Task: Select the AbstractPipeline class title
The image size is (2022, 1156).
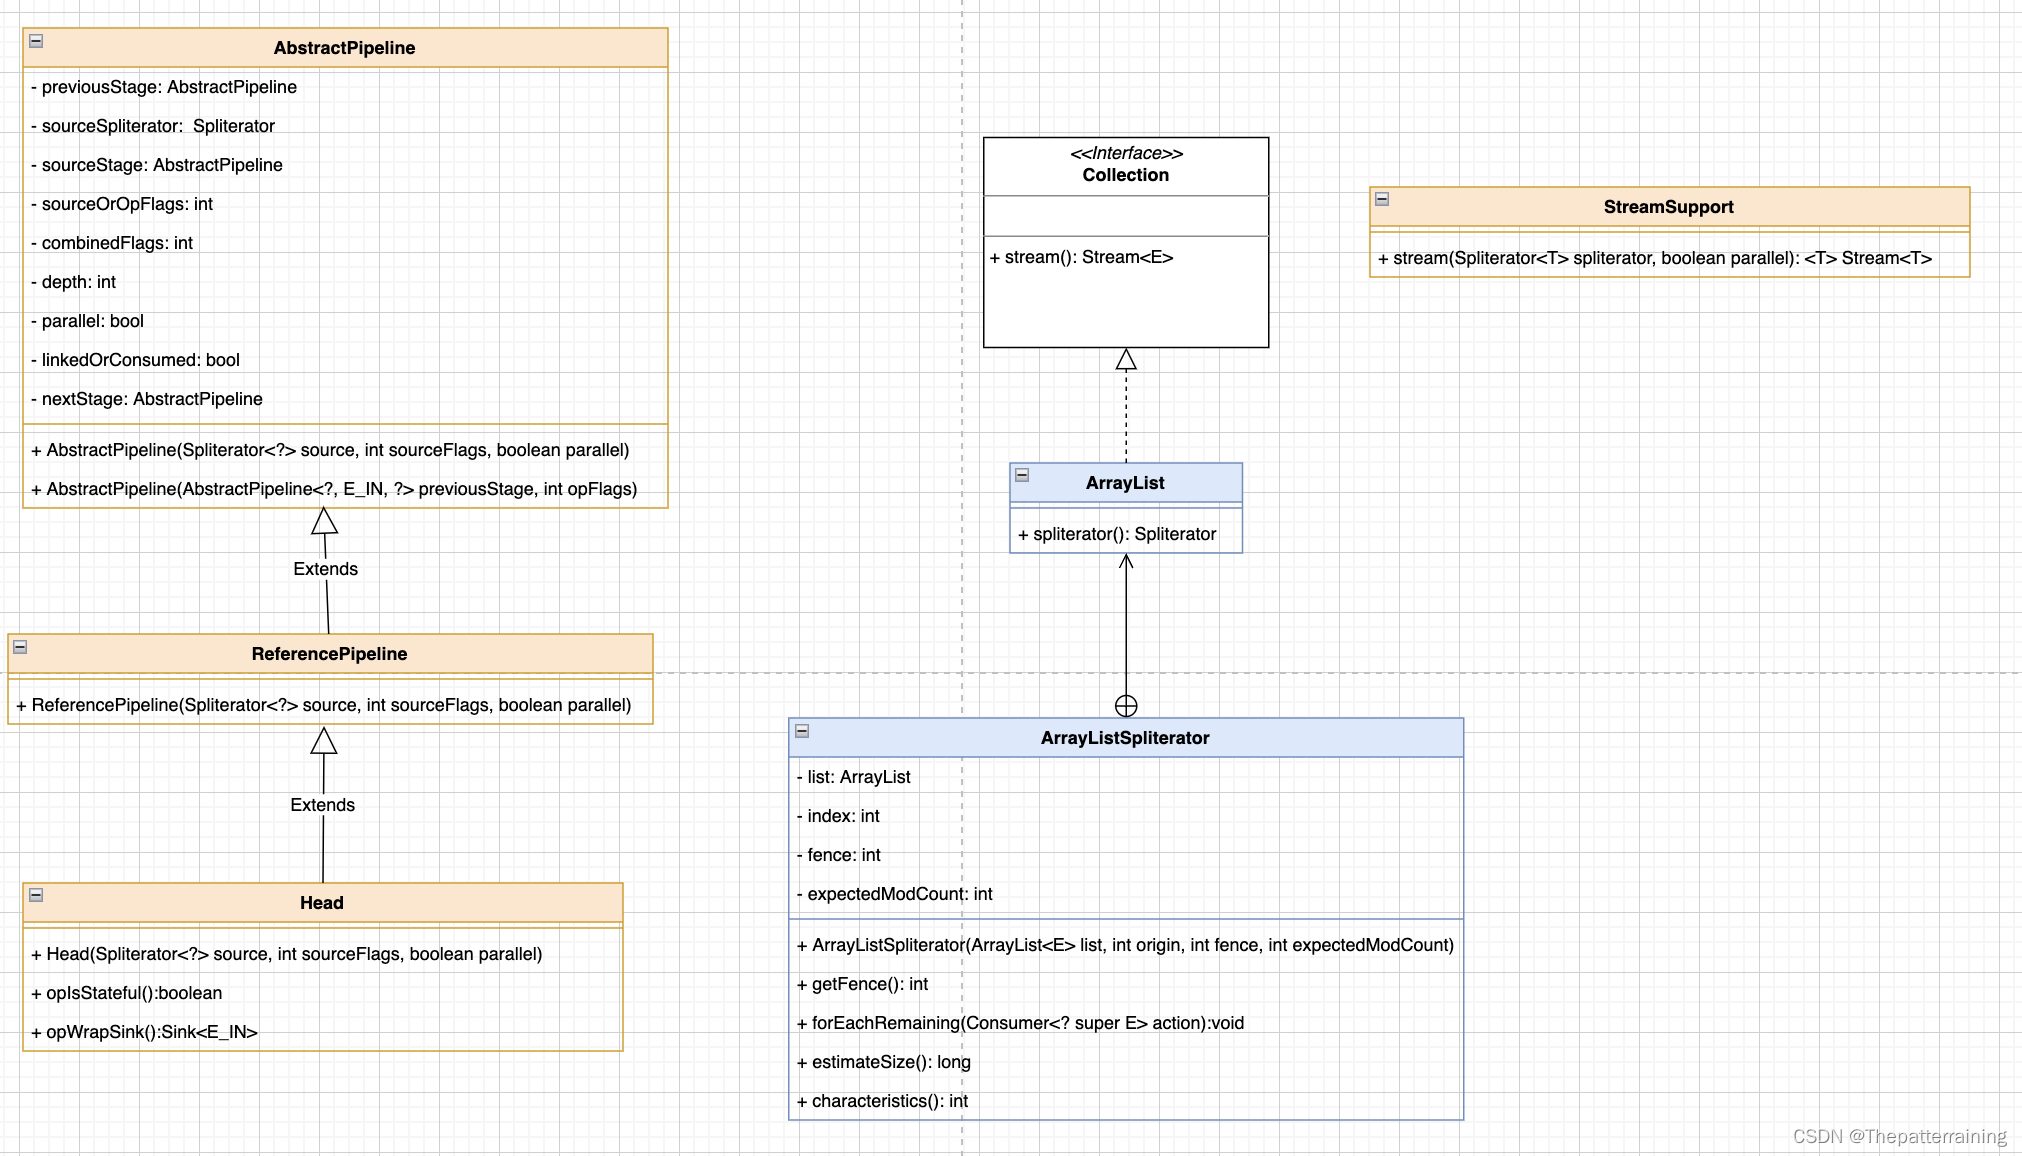Action: coord(344,48)
